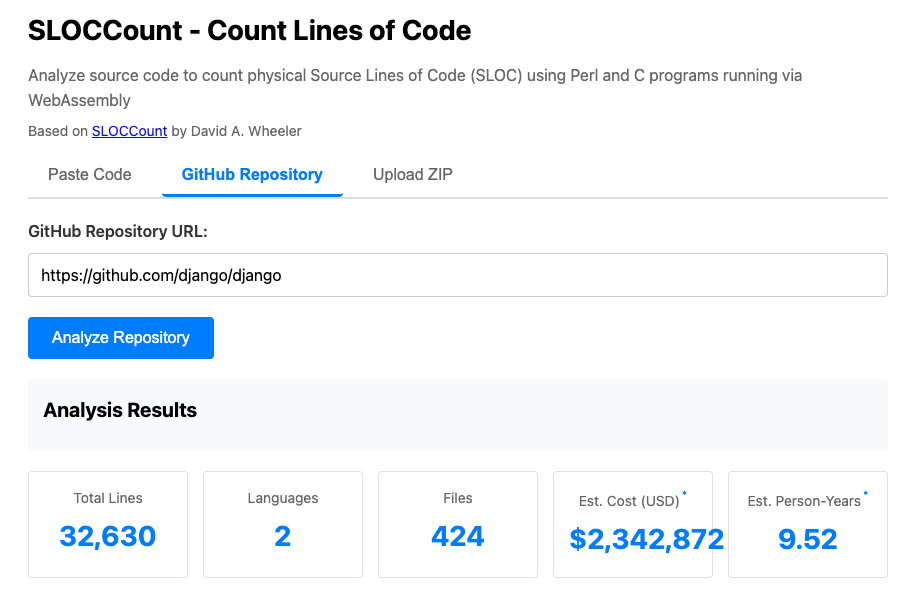918x596 pixels.
Task: Click the 9.52 person-years value
Action: [x=807, y=540]
